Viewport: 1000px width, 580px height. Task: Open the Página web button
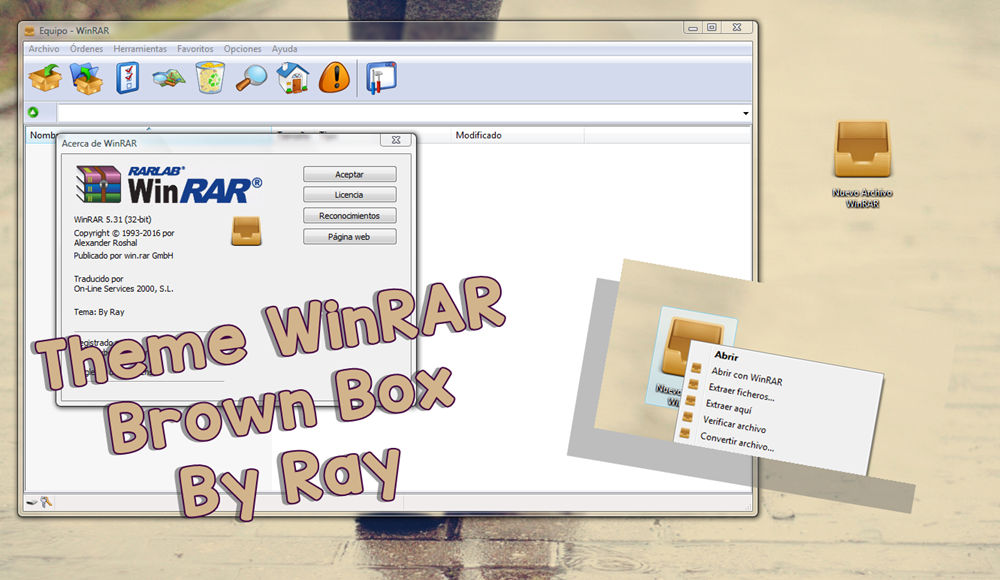pyautogui.click(x=349, y=236)
